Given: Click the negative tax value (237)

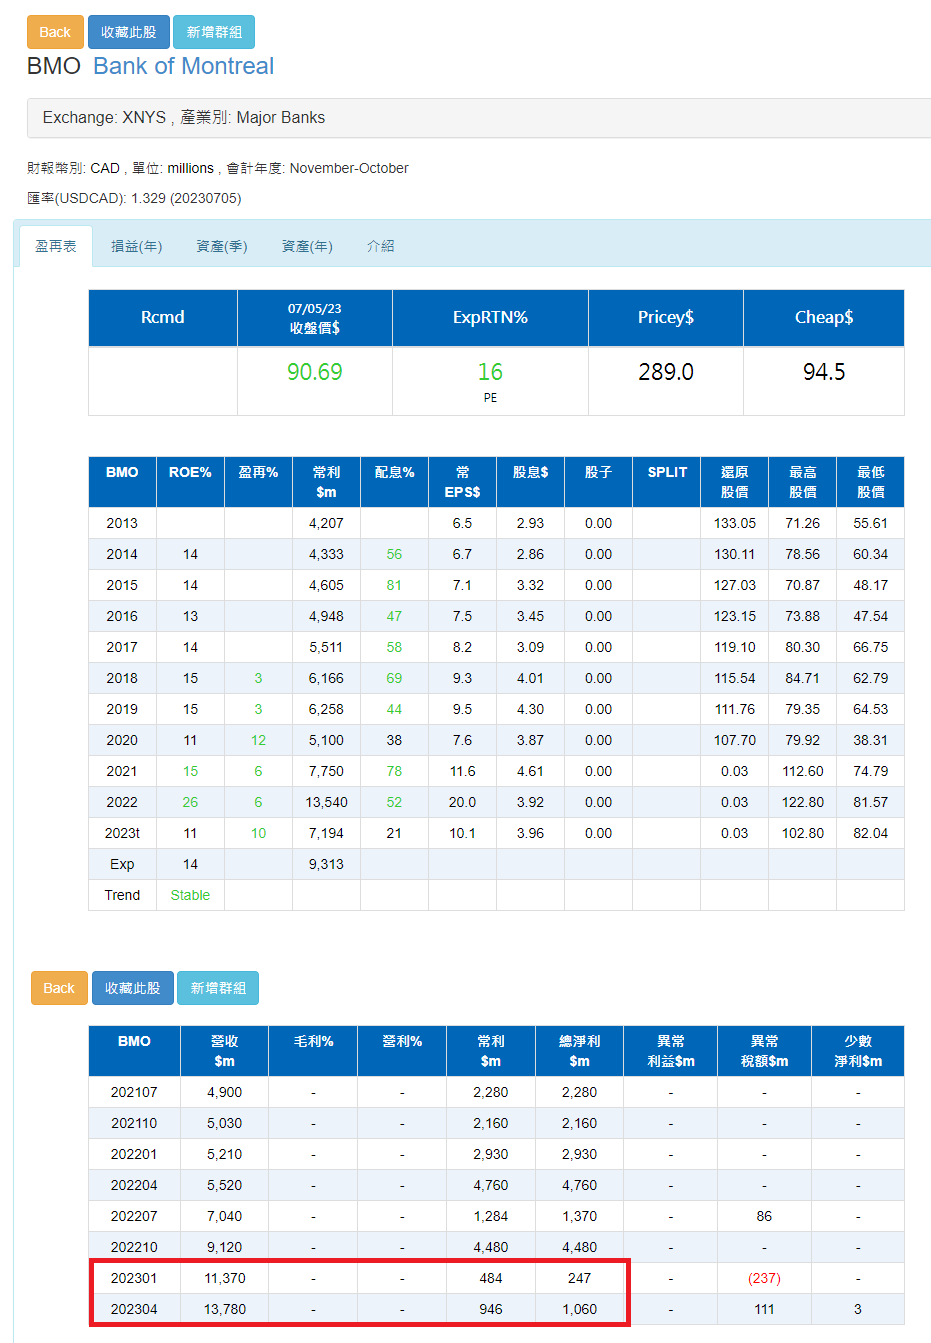Looking at the screenshot, I should 764,1278.
